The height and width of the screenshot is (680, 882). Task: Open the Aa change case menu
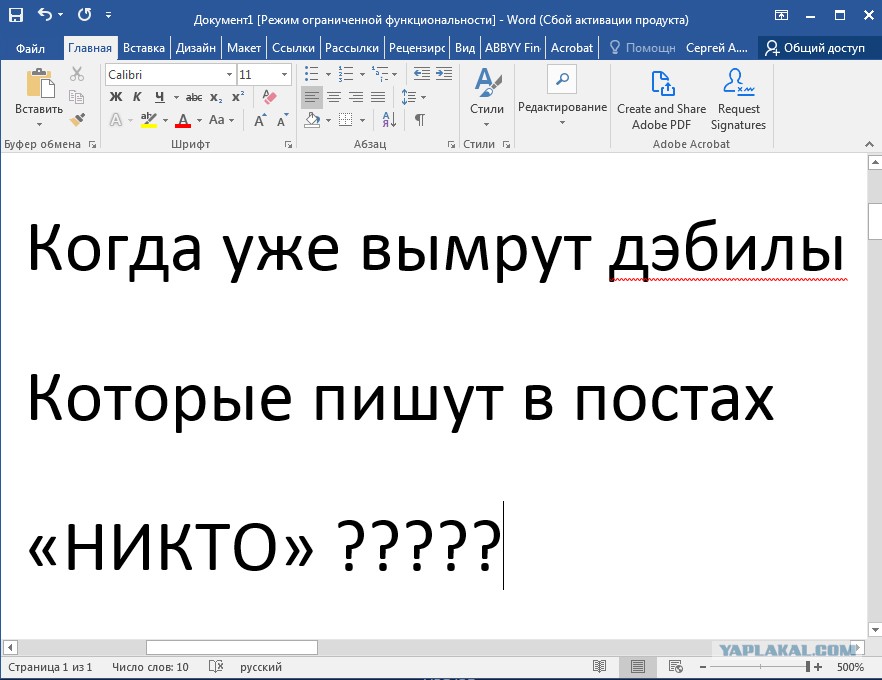click(221, 120)
